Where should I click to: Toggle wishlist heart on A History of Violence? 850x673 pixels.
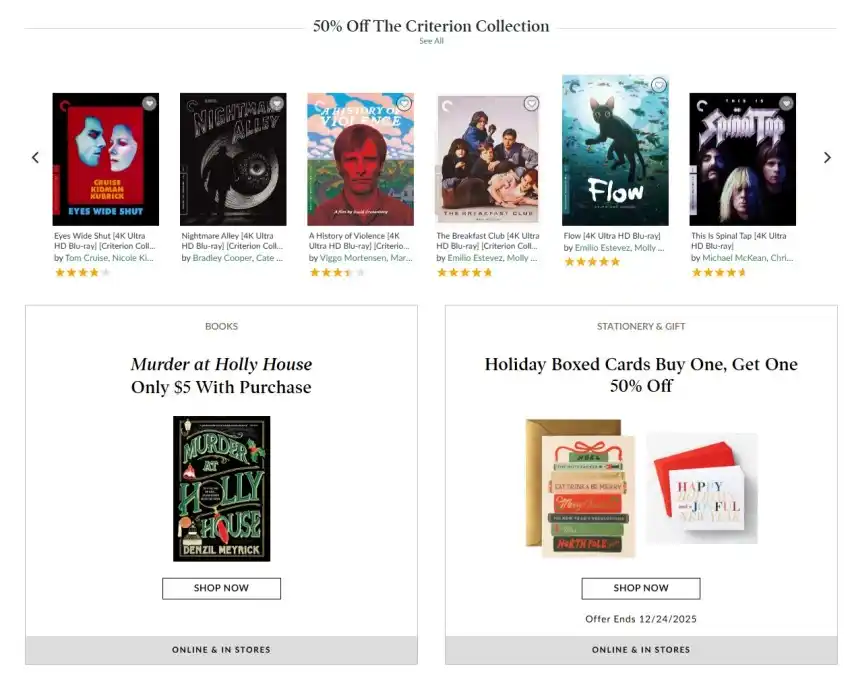(x=404, y=103)
